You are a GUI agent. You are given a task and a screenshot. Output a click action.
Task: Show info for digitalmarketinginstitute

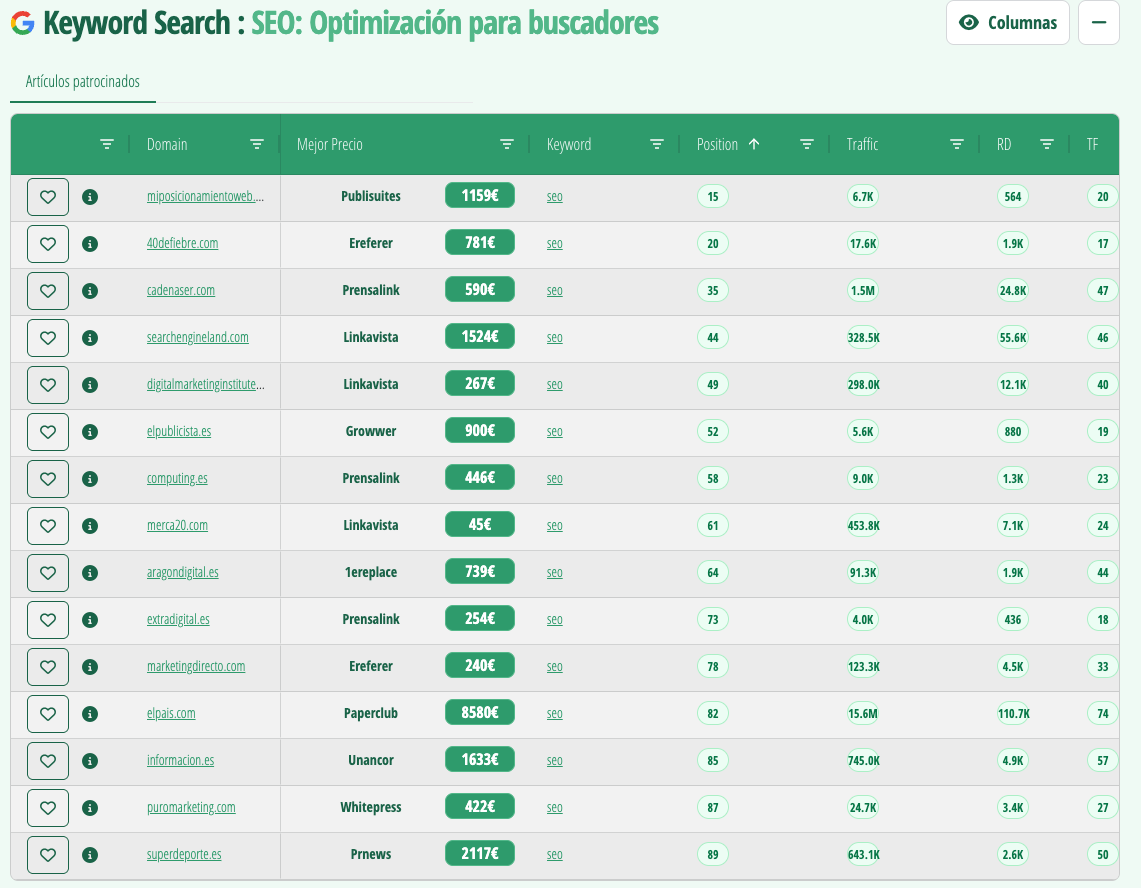click(x=90, y=384)
